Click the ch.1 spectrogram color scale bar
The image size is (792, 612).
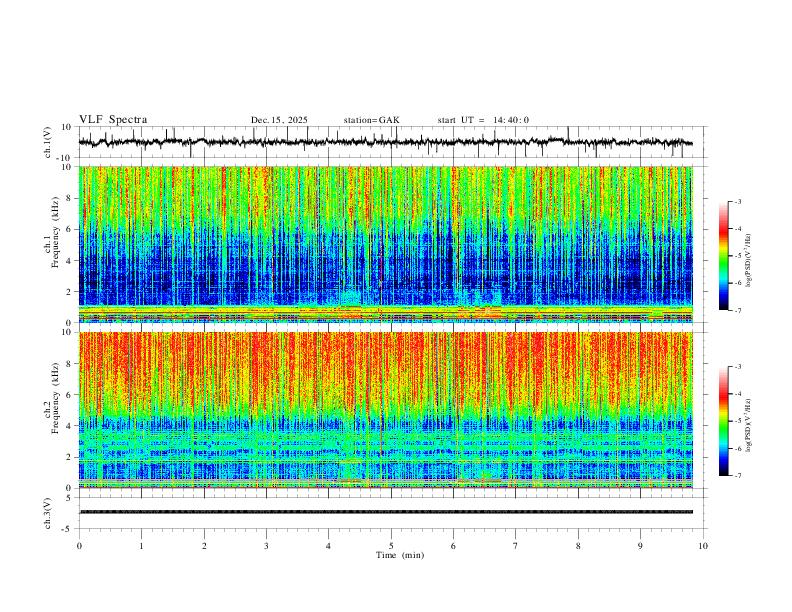724,256
